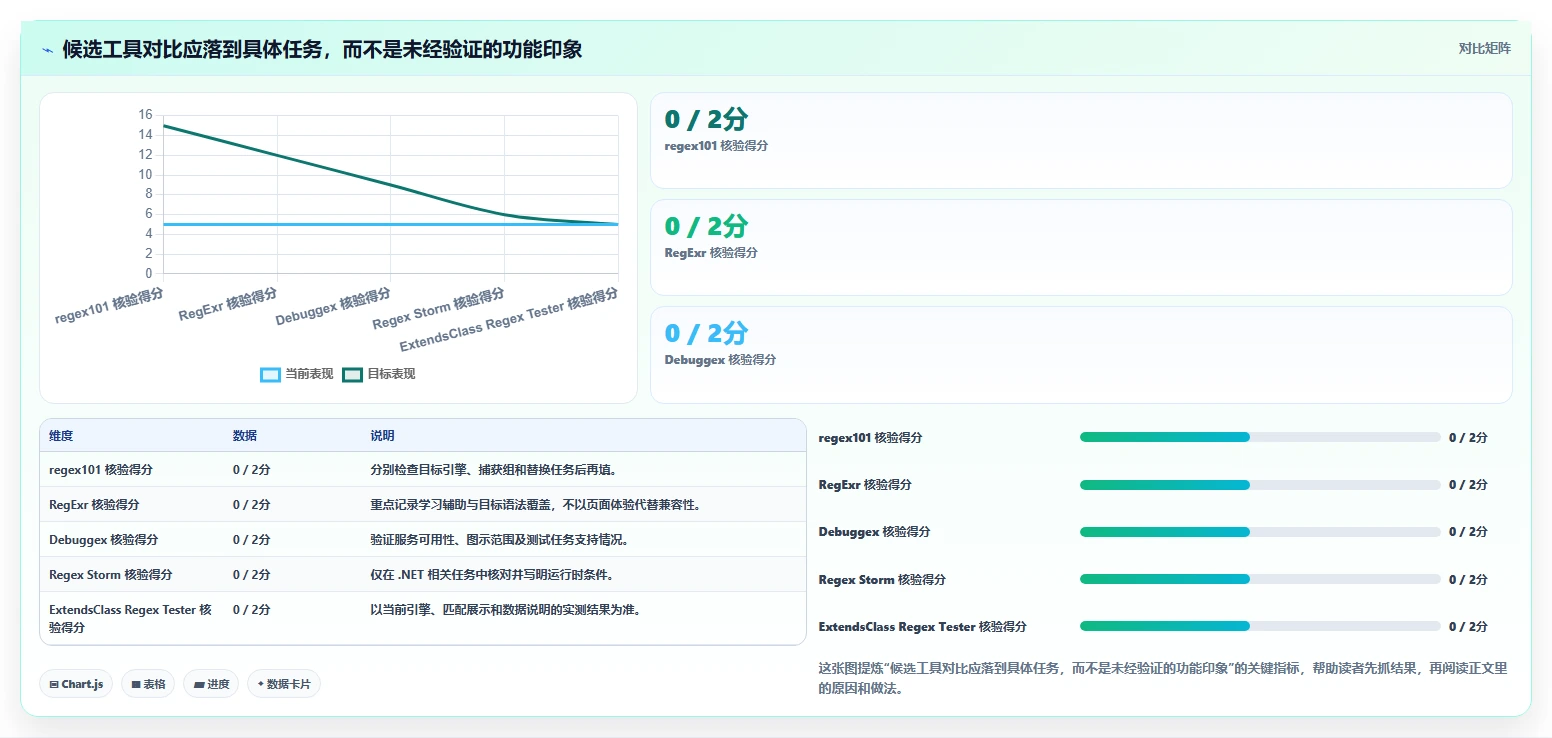Click 0 / 2分 beside Debuggex progress bar

click(1468, 532)
